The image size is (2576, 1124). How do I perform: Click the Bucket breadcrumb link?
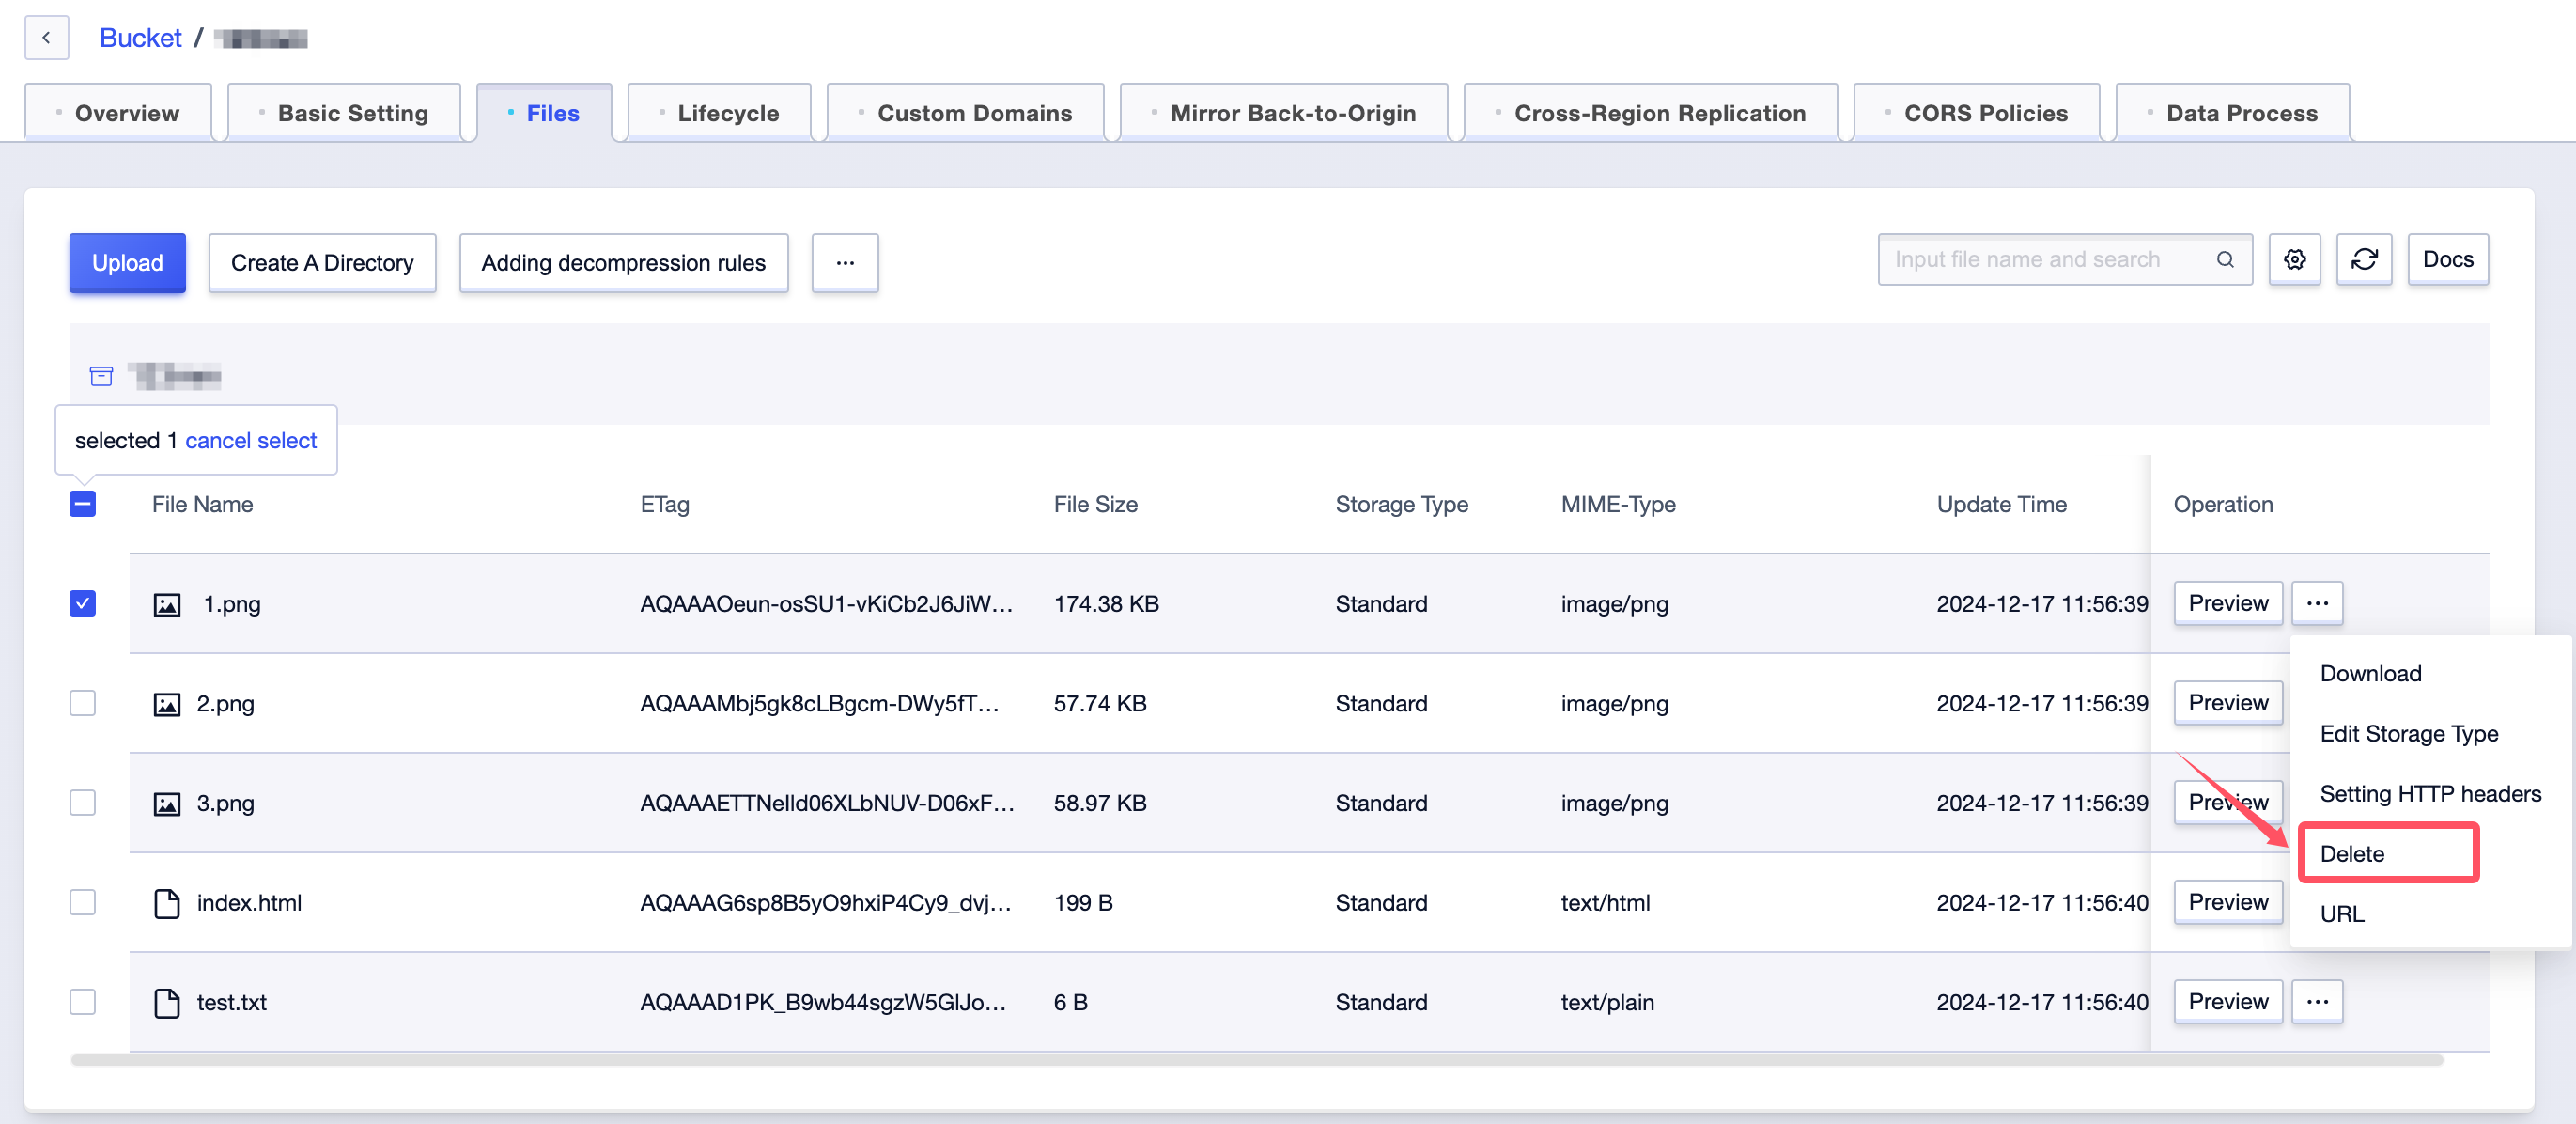pos(141,38)
